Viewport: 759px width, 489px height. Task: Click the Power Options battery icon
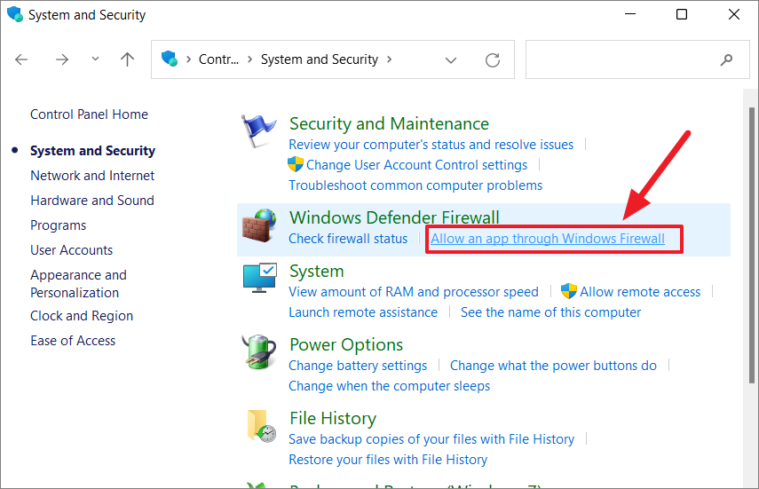(259, 352)
